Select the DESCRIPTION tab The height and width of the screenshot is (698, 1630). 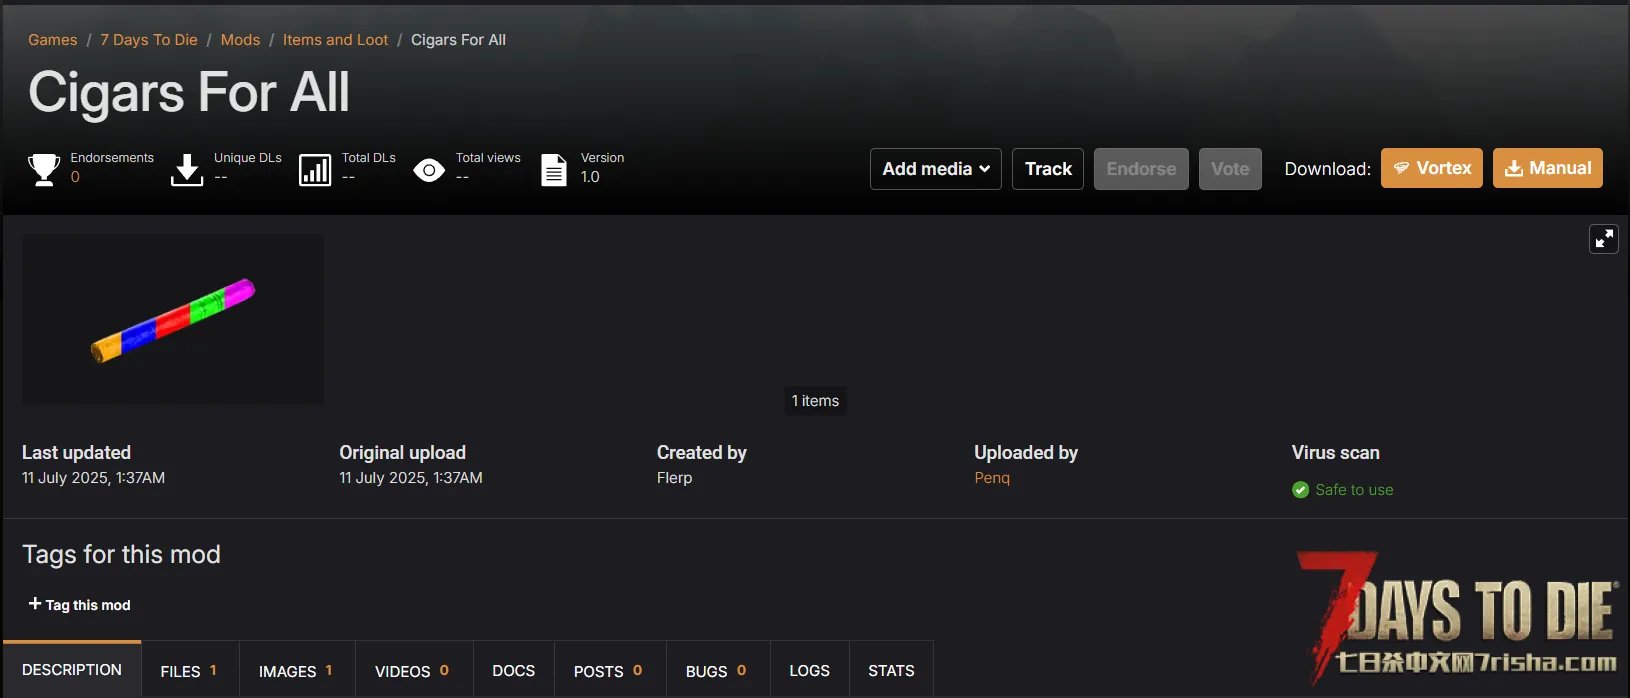(x=72, y=670)
